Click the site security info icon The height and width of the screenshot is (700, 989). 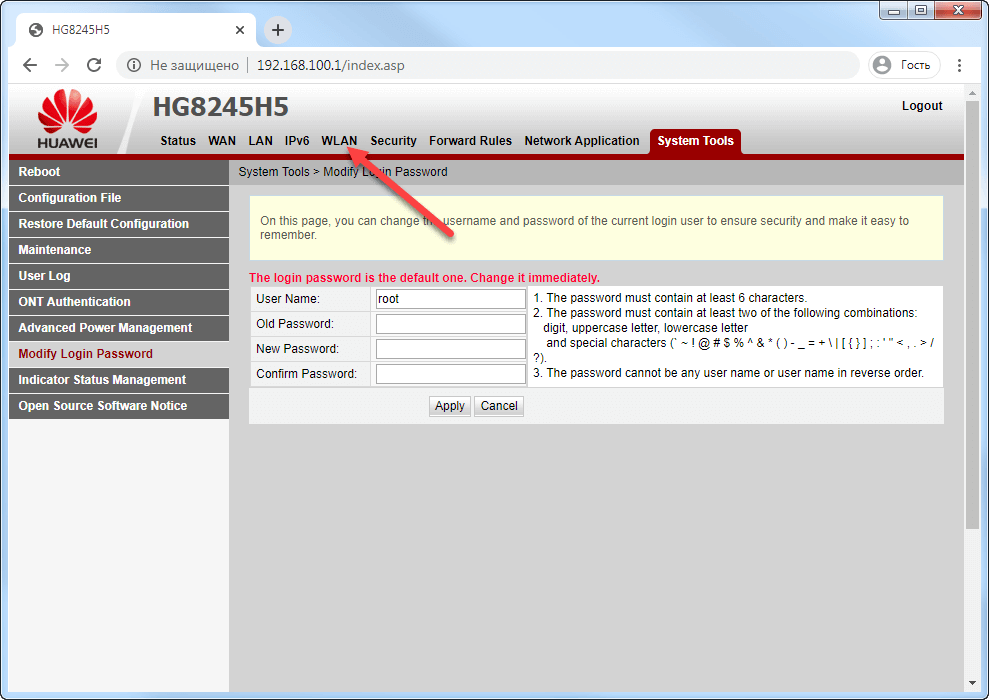(x=134, y=65)
